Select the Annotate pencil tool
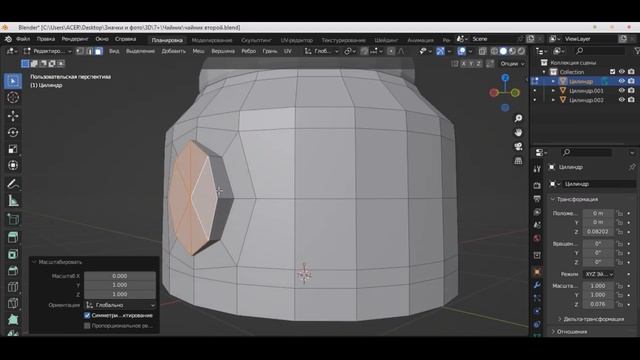The image size is (640, 360). pyautogui.click(x=13, y=184)
